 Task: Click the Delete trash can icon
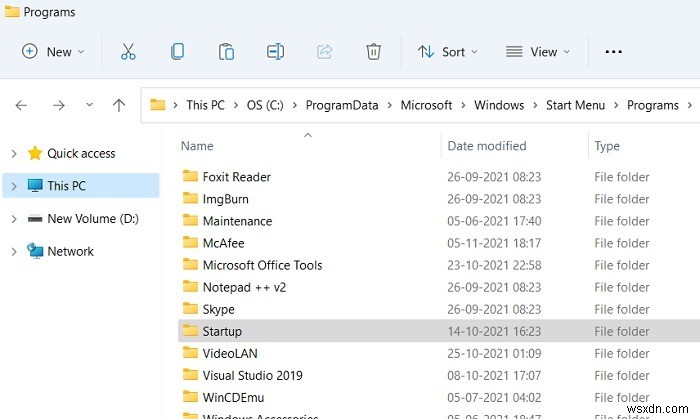tap(374, 52)
